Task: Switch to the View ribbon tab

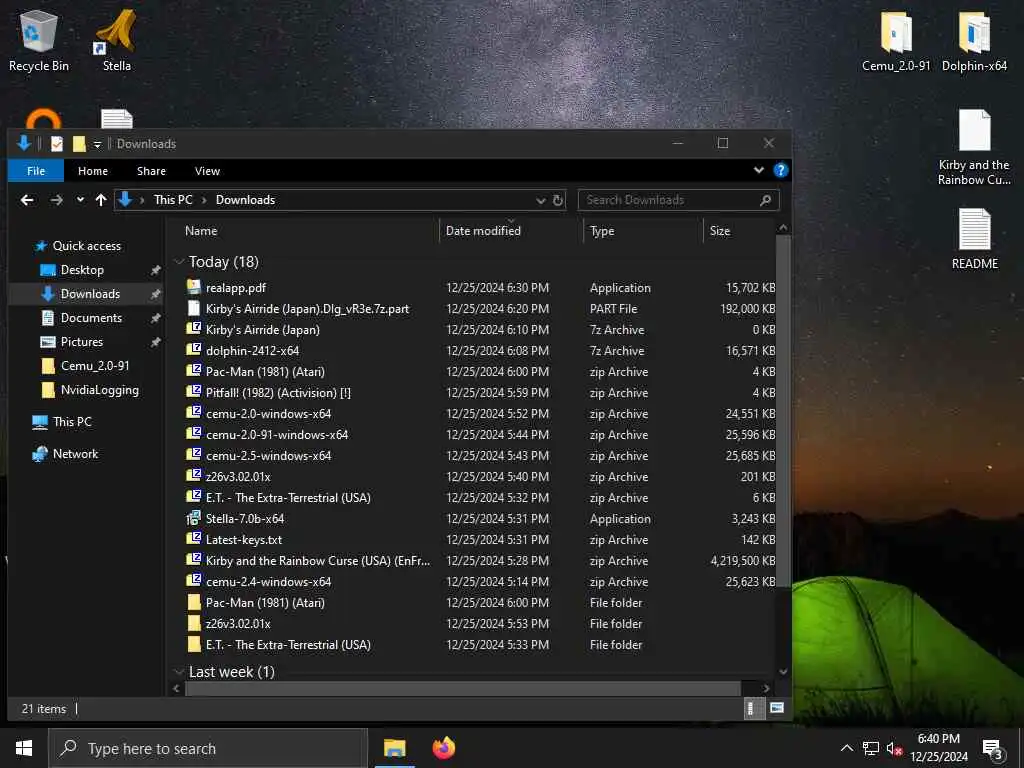Action: pos(207,171)
